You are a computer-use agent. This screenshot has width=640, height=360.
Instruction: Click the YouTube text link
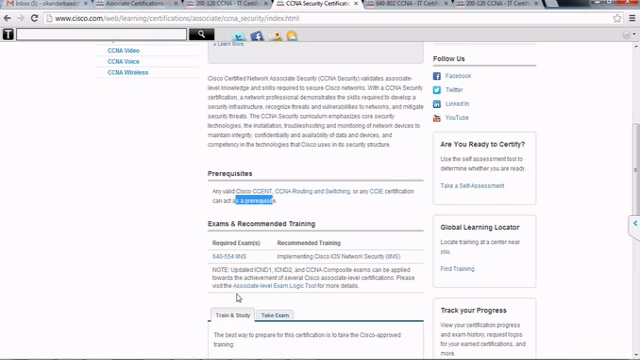click(457, 118)
